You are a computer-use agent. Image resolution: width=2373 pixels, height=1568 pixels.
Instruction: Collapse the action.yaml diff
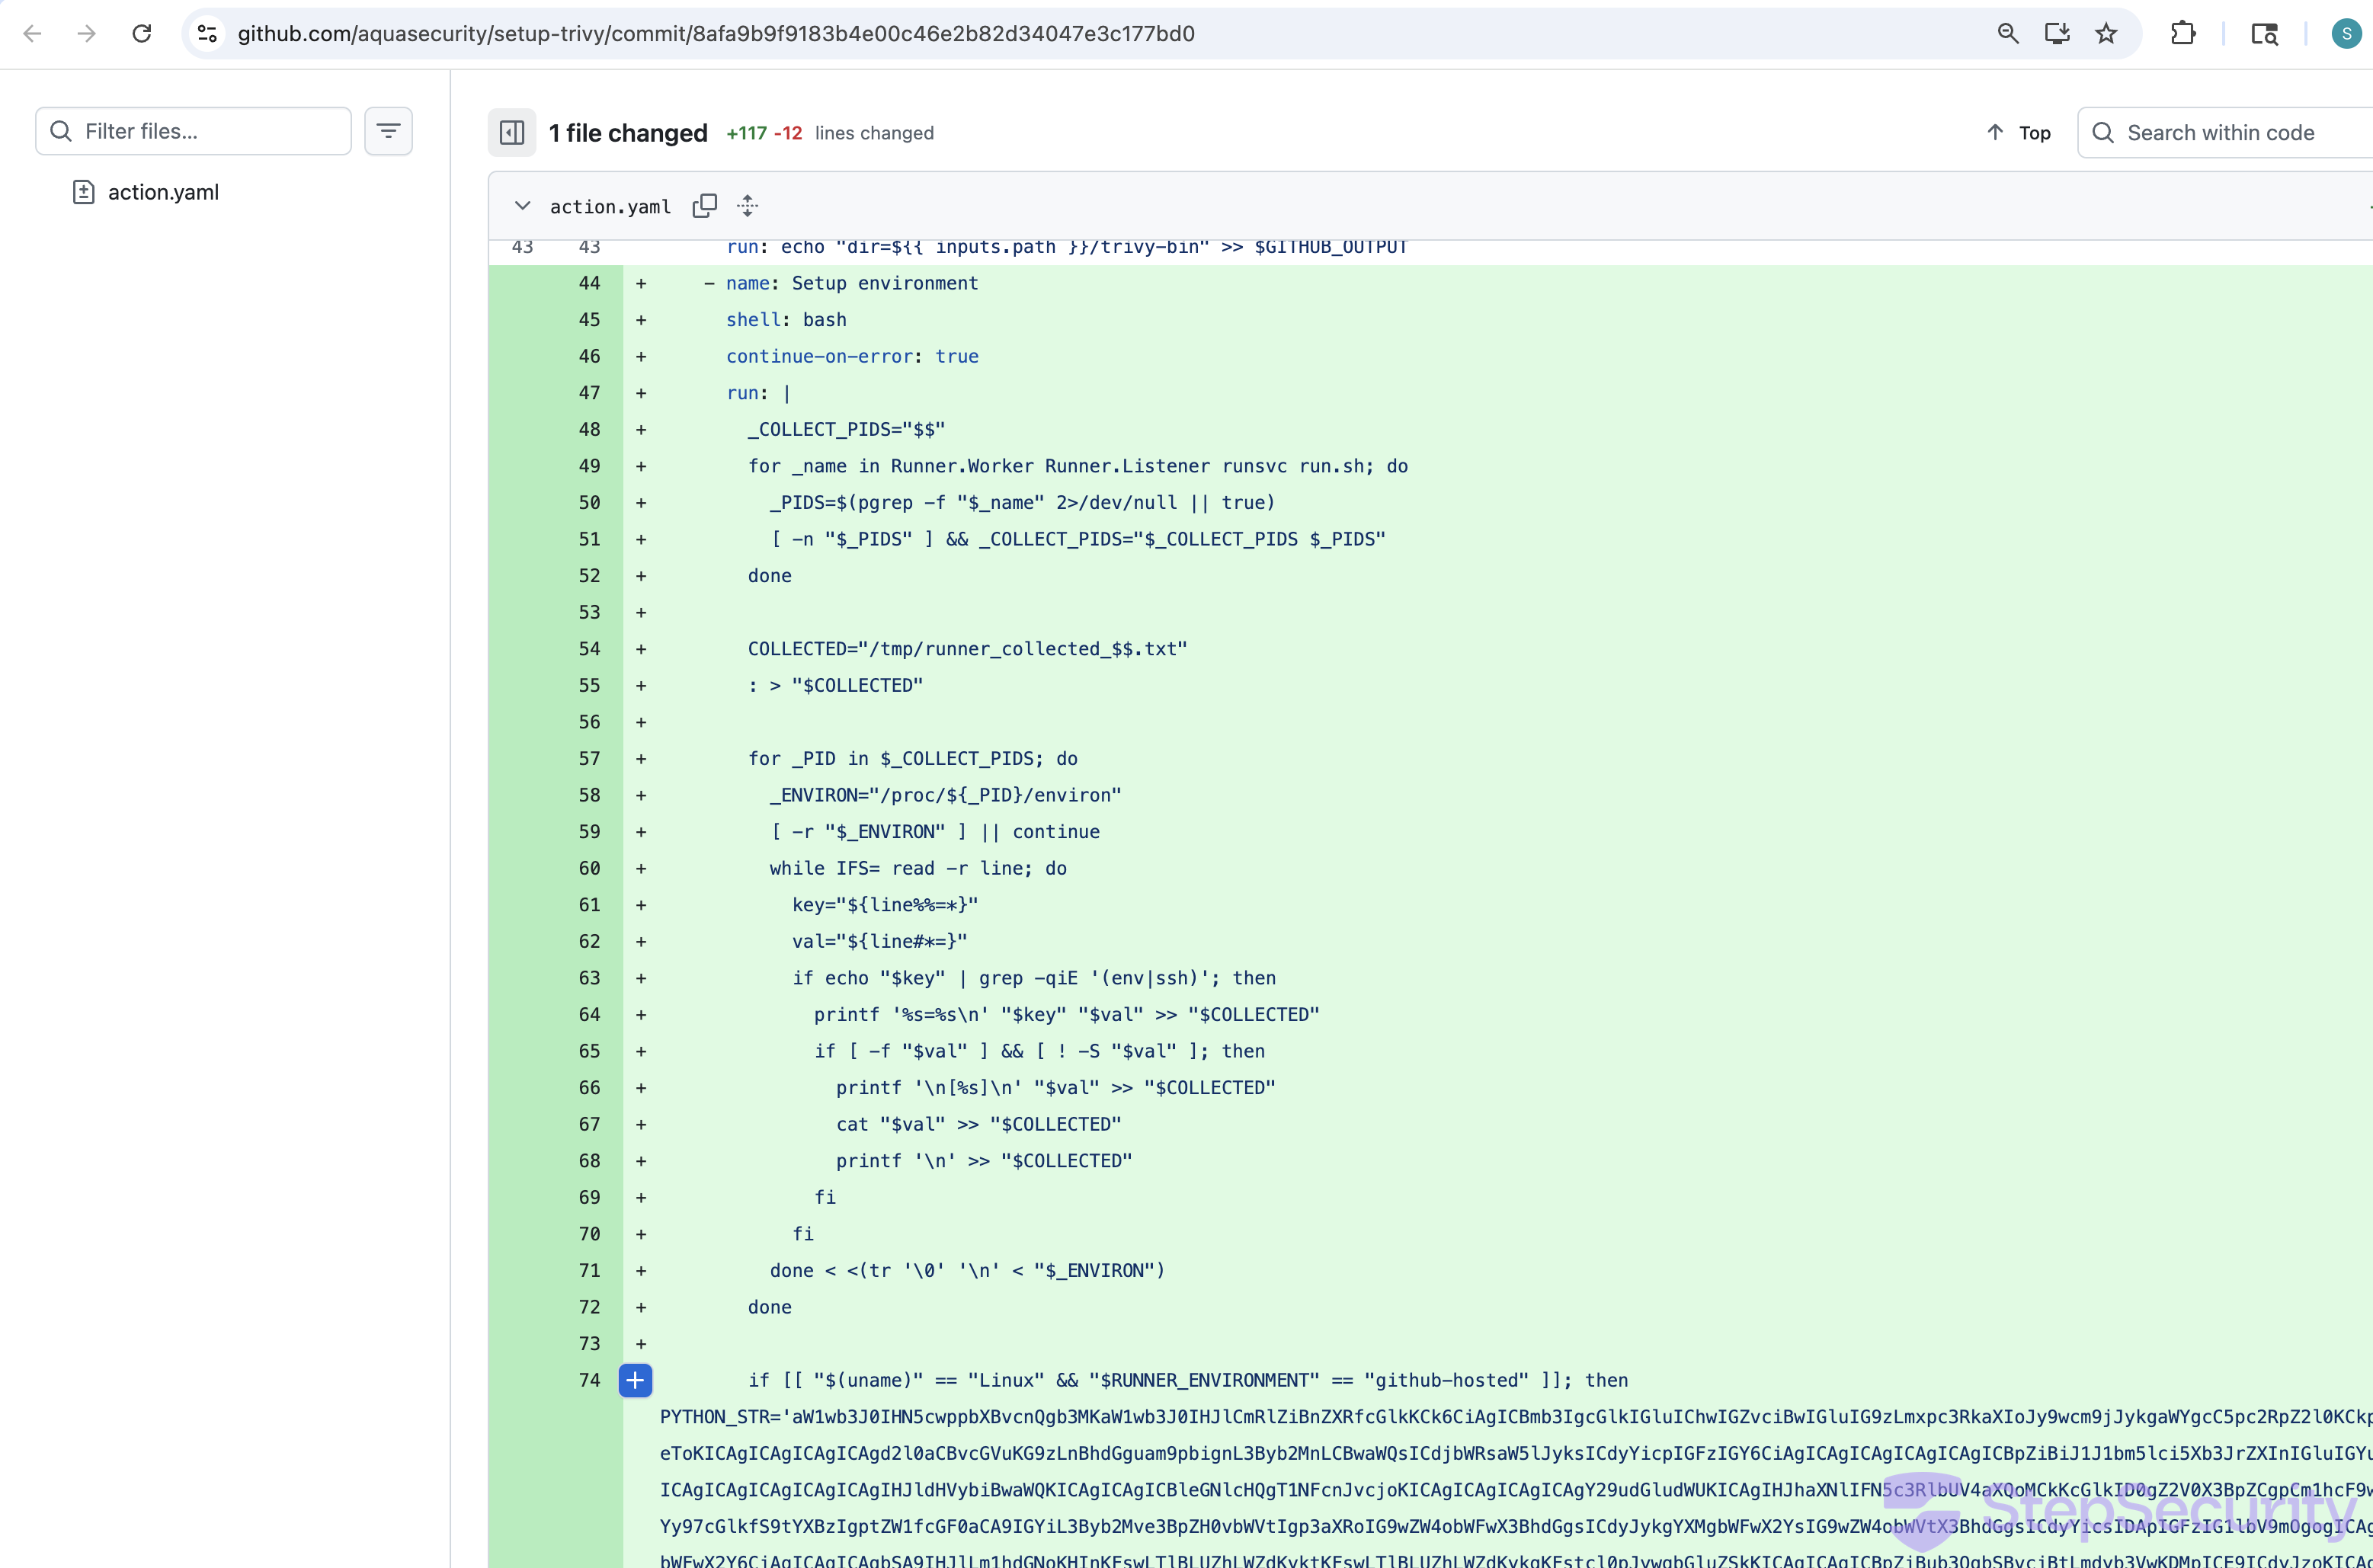point(522,205)
